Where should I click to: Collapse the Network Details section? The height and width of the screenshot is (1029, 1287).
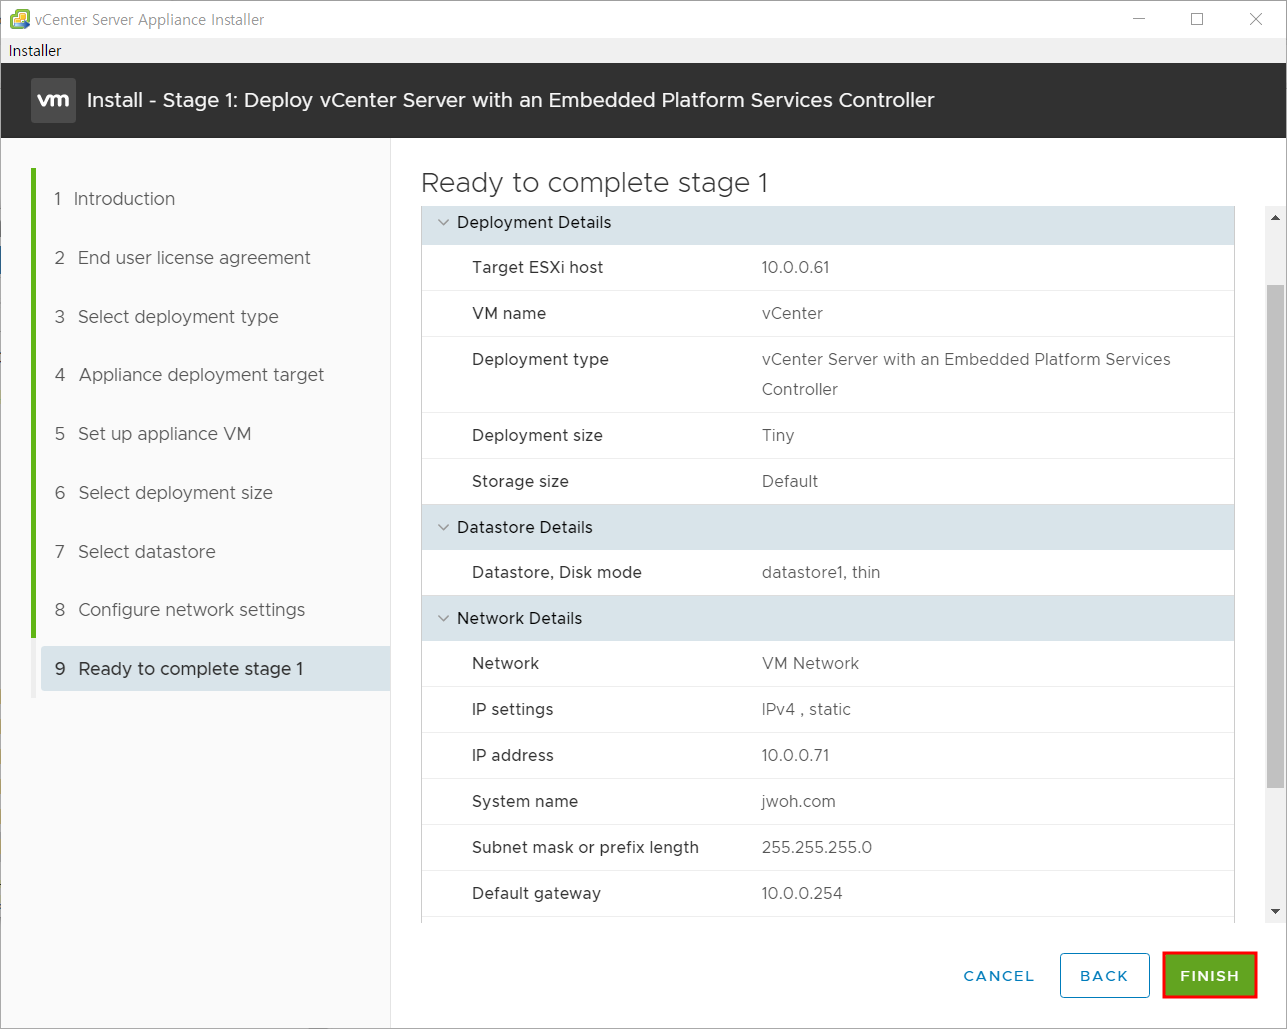click(444, 618)
